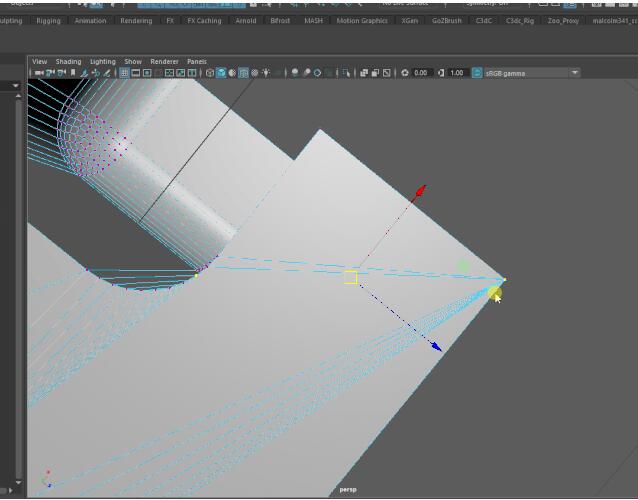Open the Panels menu
Viewport: 638px width, 500px height.
[197, 62]
